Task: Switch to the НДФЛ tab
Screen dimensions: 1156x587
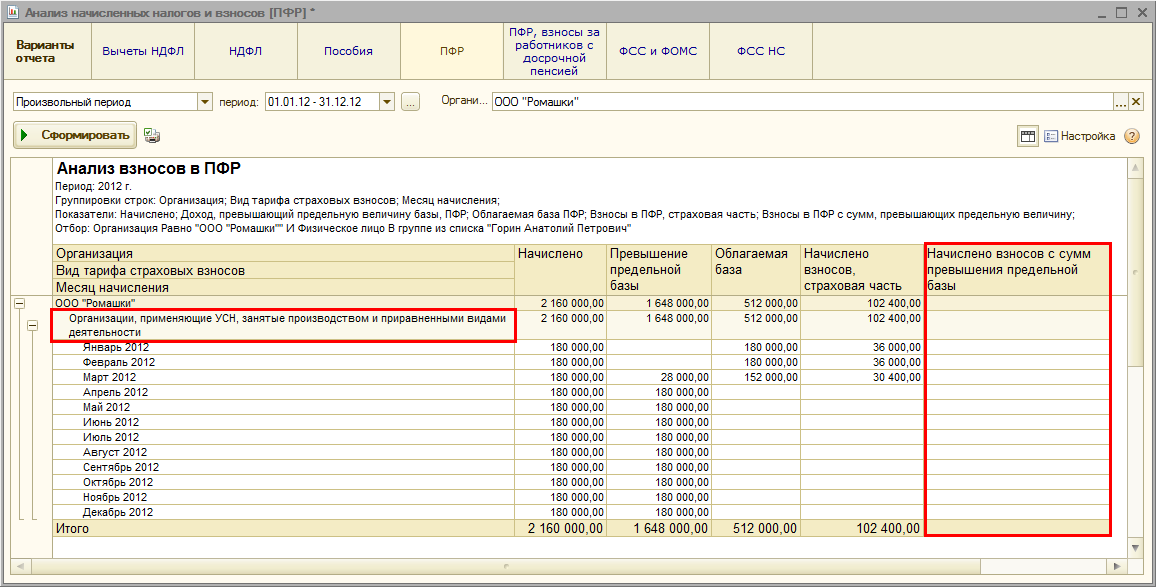Action: point(245,51)
